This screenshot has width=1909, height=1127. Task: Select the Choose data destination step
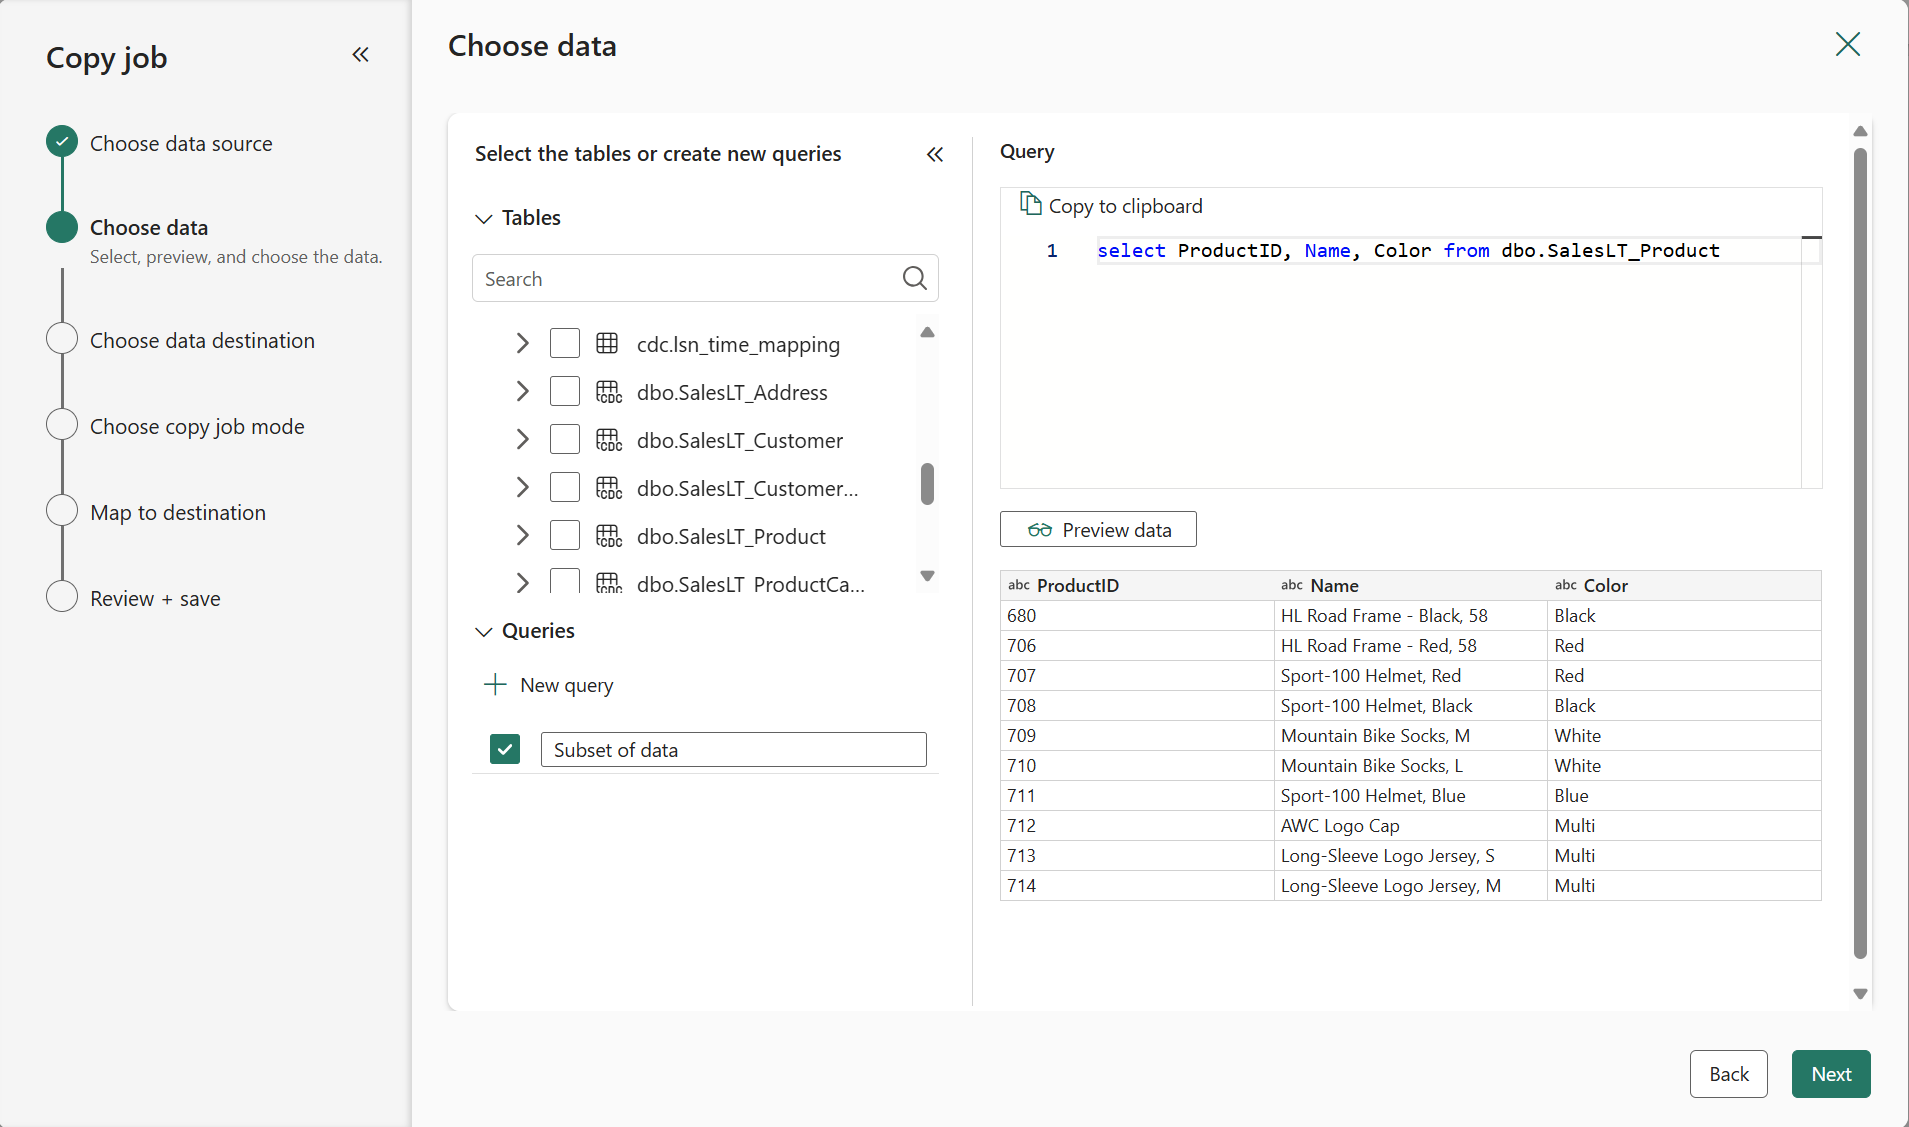[202, 340]
